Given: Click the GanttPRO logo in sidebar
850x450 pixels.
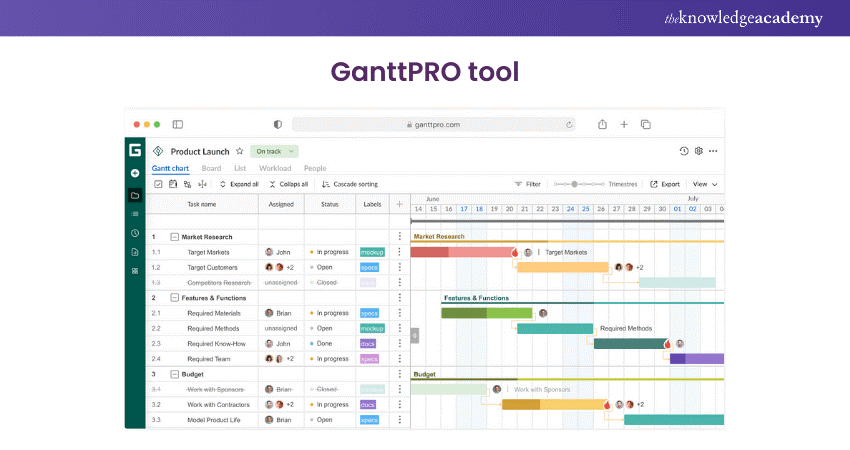Looking at the screenshot, I should pos(135,150).
